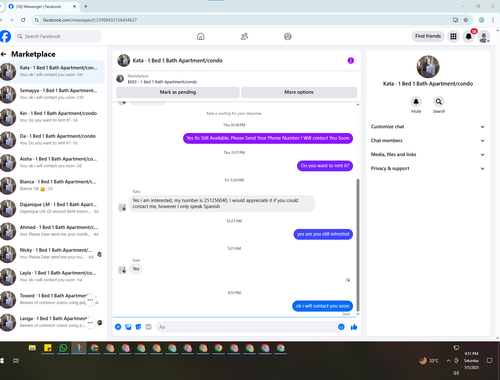Click the More options button
Viewport: 500px width, 380px height.
coord(299,92)
